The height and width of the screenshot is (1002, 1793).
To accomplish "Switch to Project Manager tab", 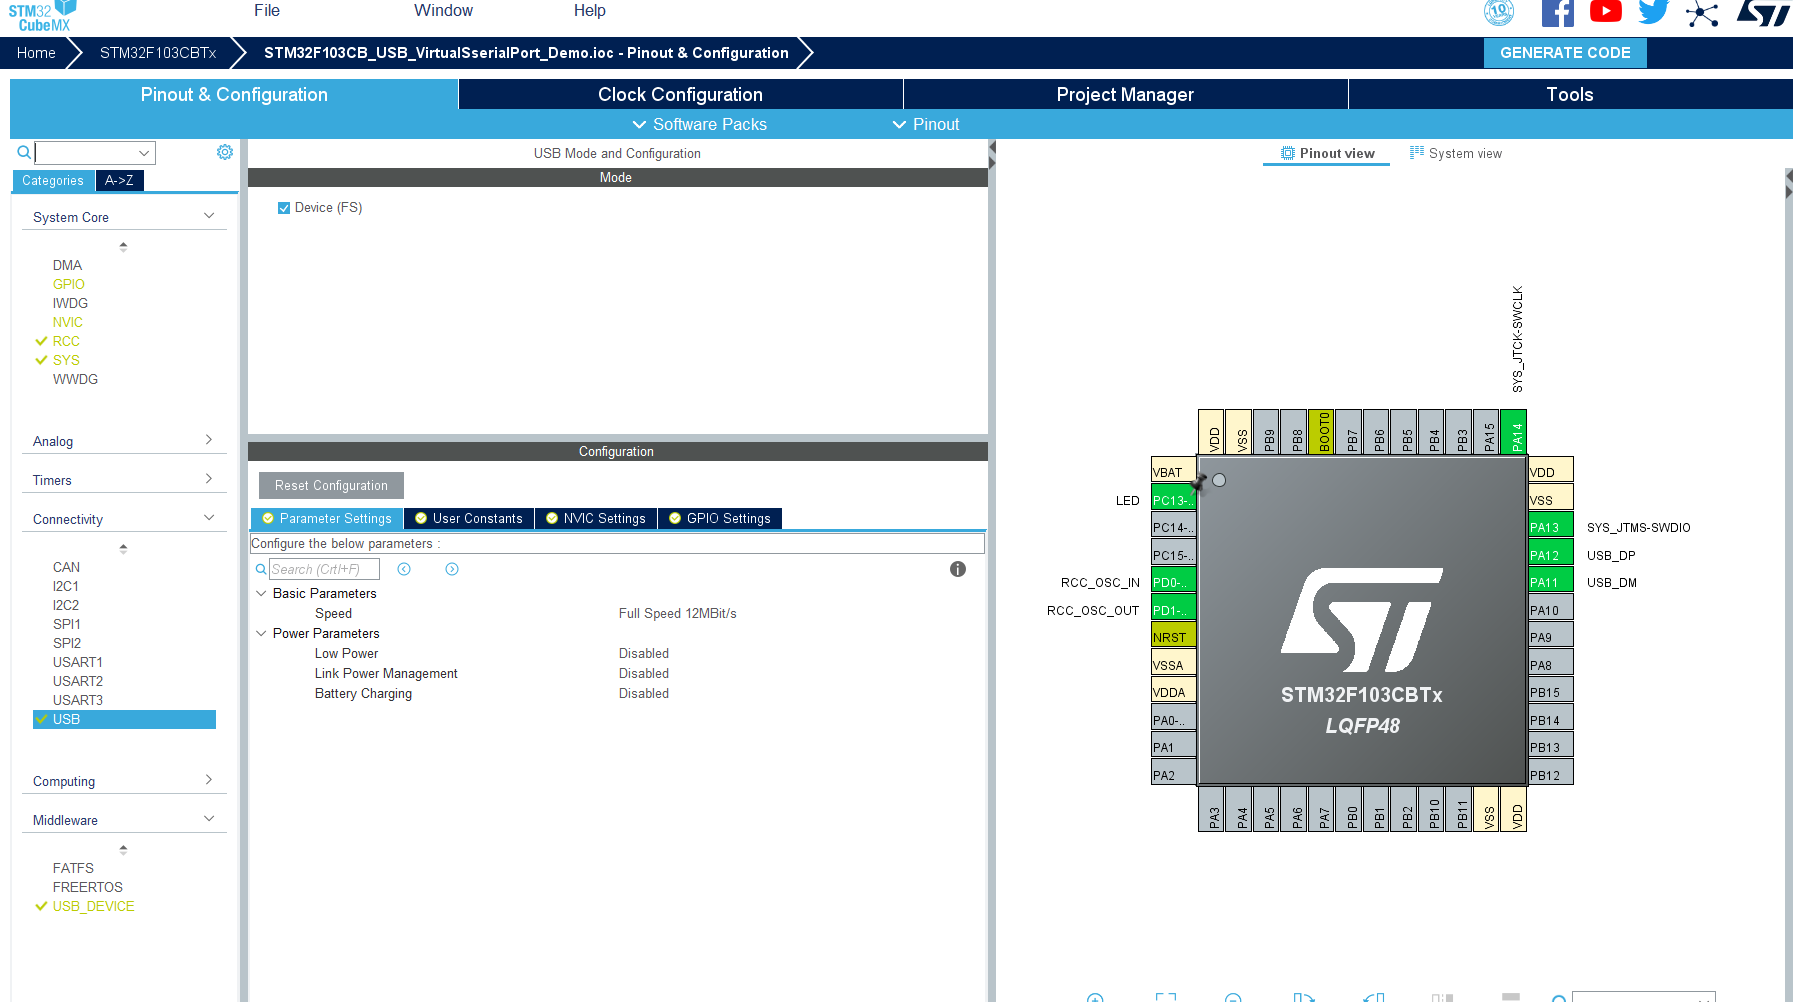I will (1126, 94).
